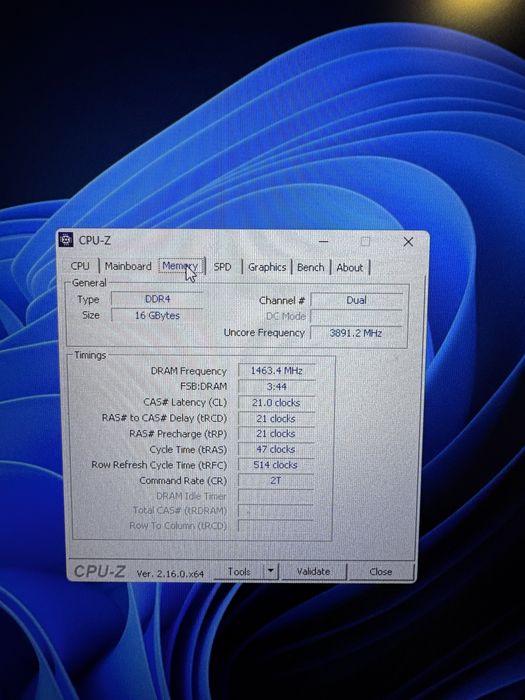The height and width of the screenshot is (700, 525).
Task: Click the Channel # label
Action: [x=282, y=300]
